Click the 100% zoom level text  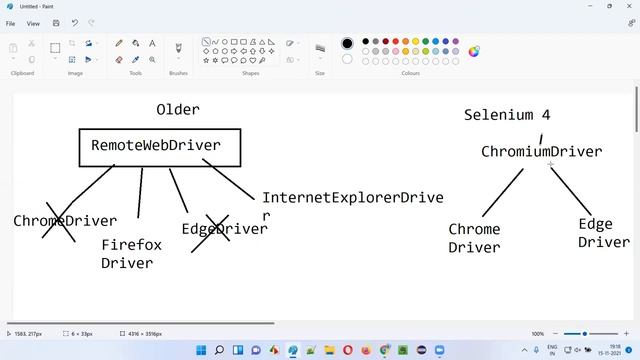pyautogui.click(x=538, y=334)
